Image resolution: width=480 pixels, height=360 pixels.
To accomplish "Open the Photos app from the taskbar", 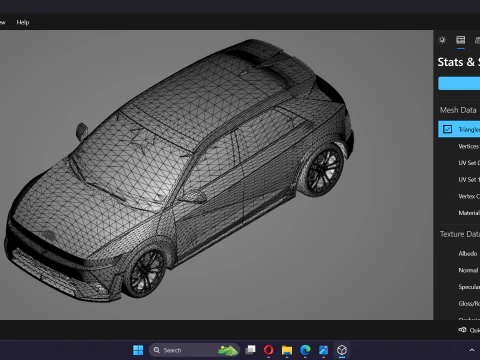I will (323, 350).
